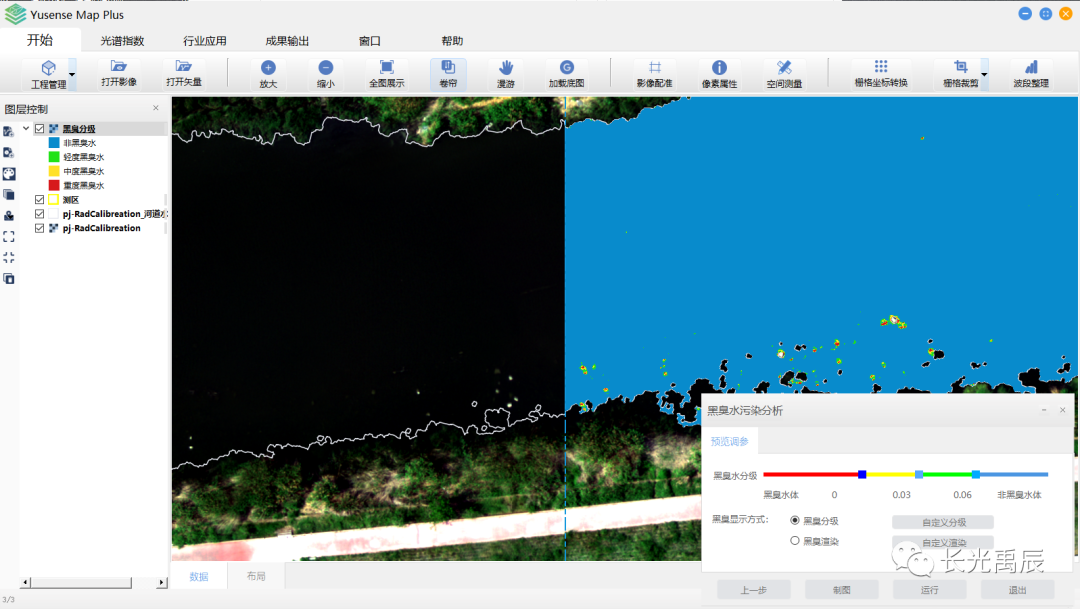Toggle the 测区 layer checkbox
1080x609 pixels.
[40, 200]
